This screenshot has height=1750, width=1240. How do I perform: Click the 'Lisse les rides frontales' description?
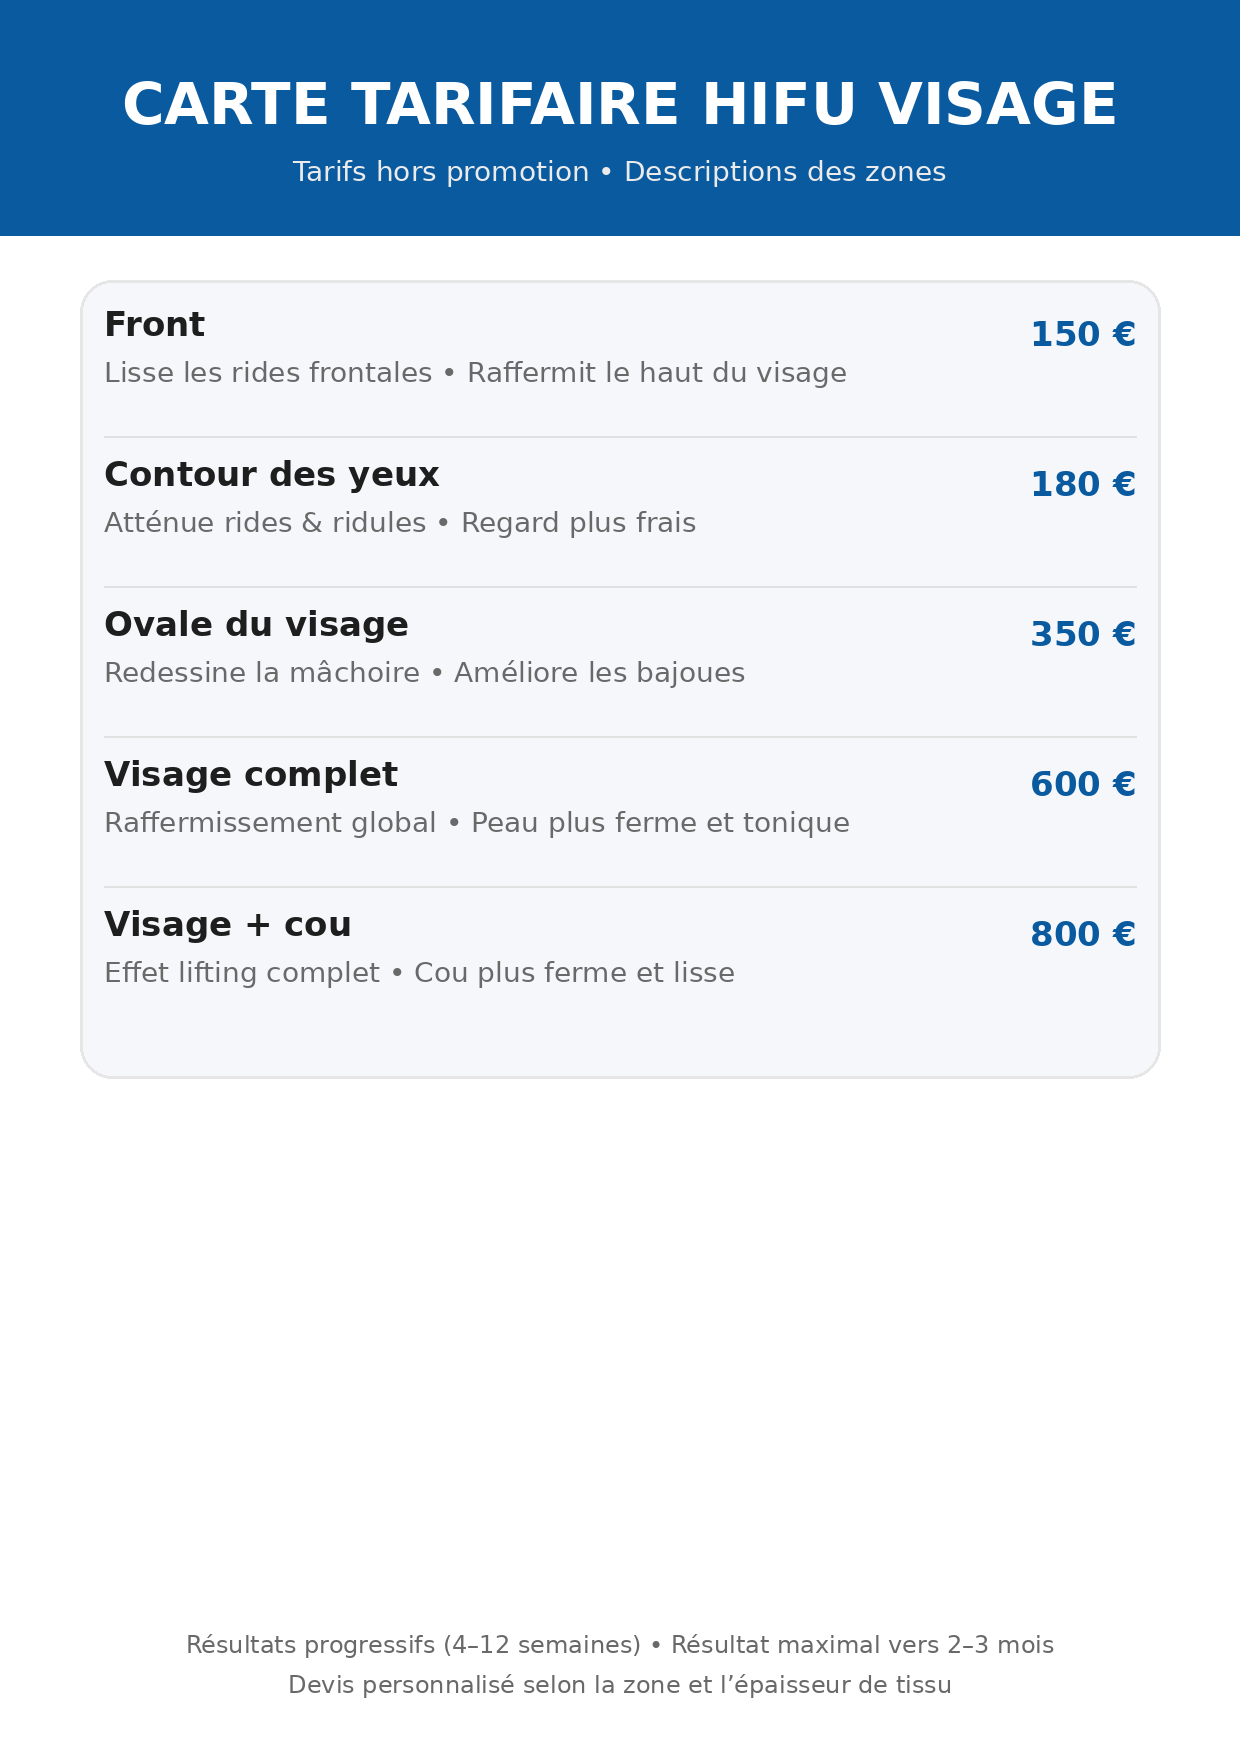click(475, 373)
